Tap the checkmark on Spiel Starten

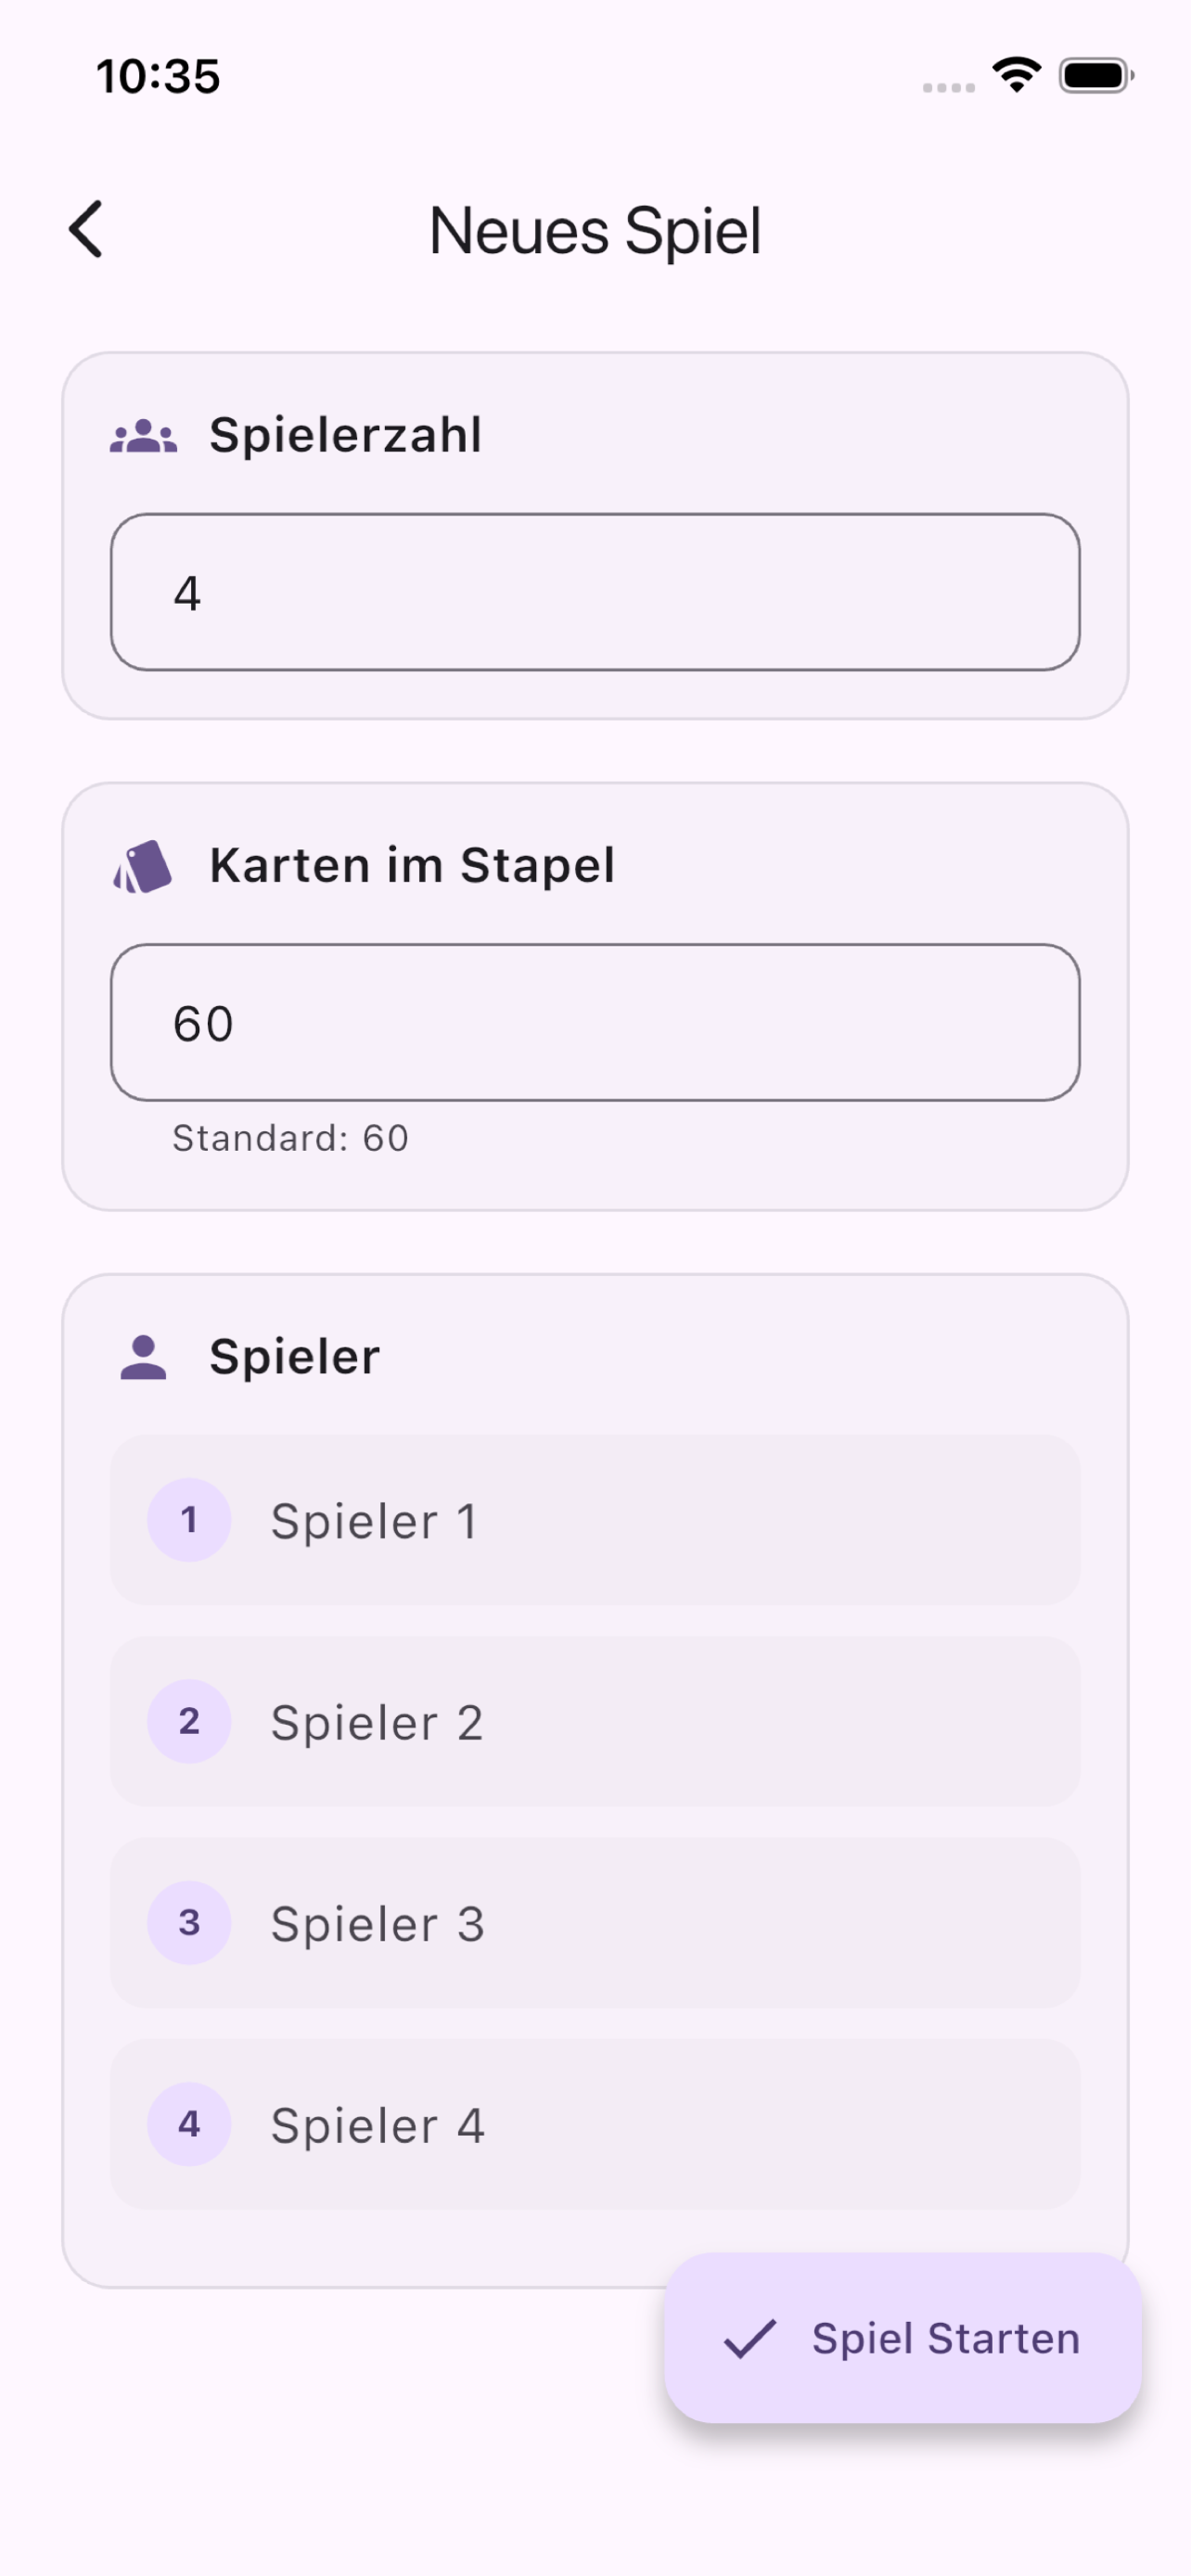coord(750,2339)
